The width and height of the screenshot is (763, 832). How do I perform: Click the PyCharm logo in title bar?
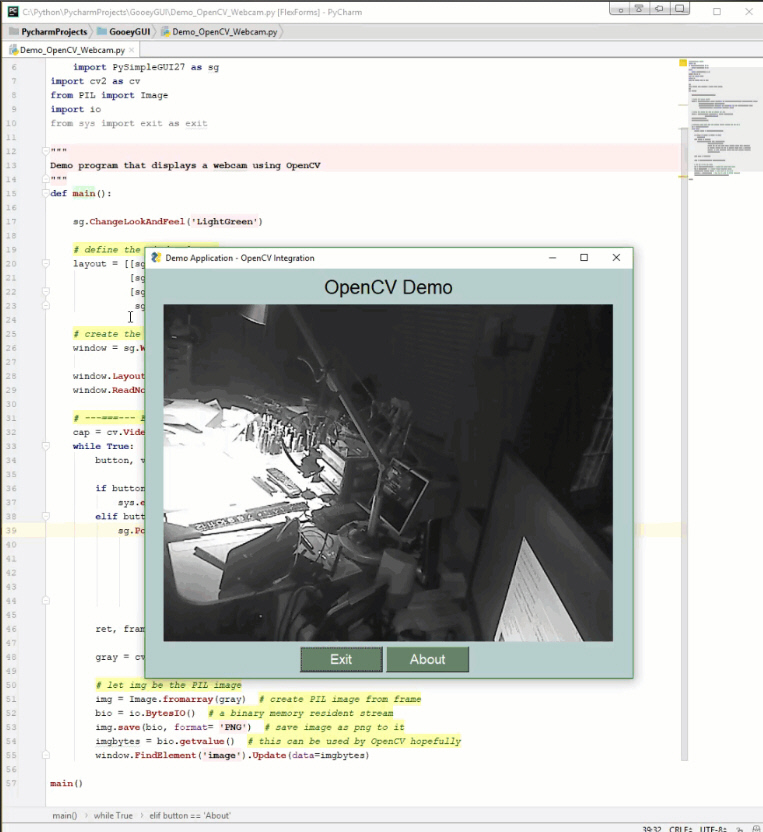13,11
